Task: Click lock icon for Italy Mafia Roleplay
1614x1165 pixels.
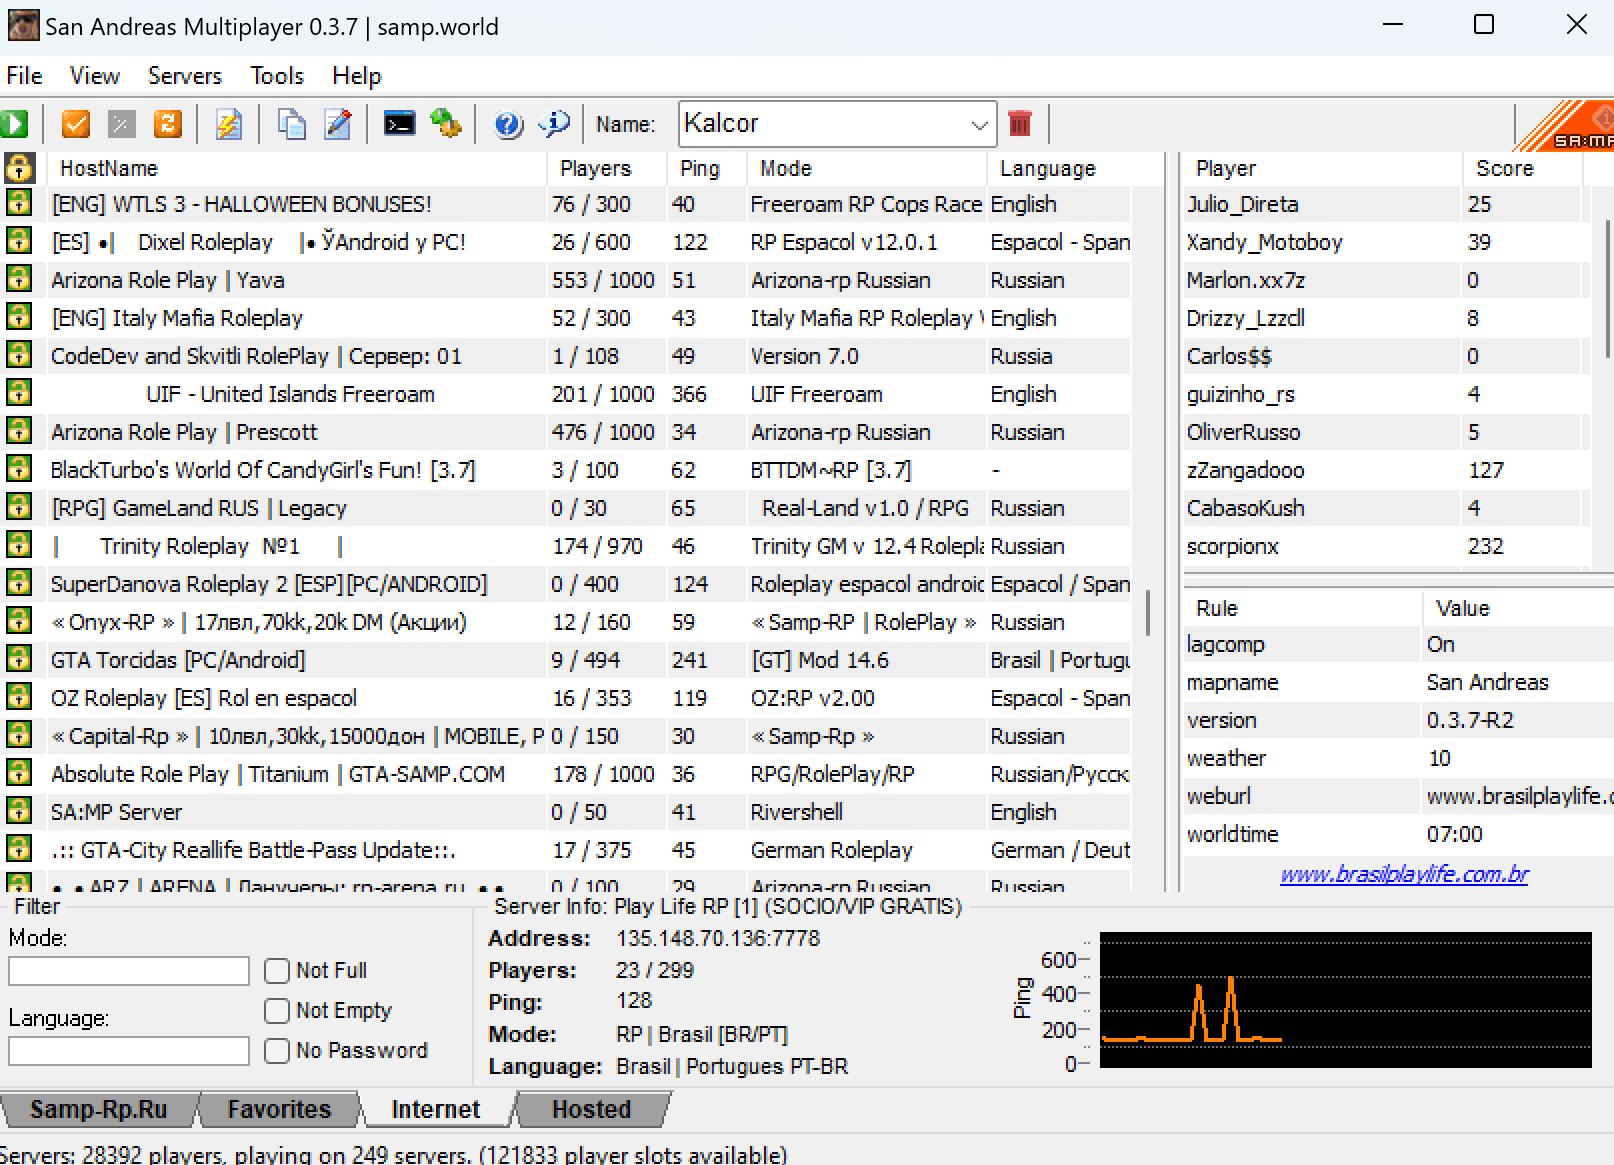Action: coord(19,318)
